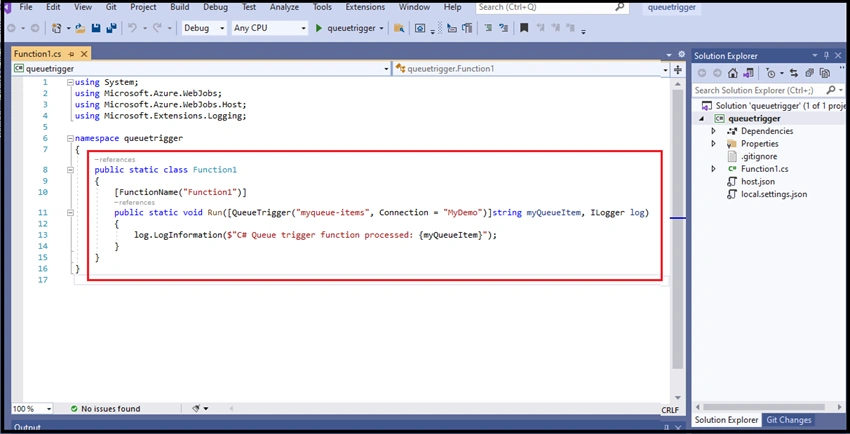This screenshot has height=434, width=850.
Task: Click the Show All Files icon
Action: 825,73
